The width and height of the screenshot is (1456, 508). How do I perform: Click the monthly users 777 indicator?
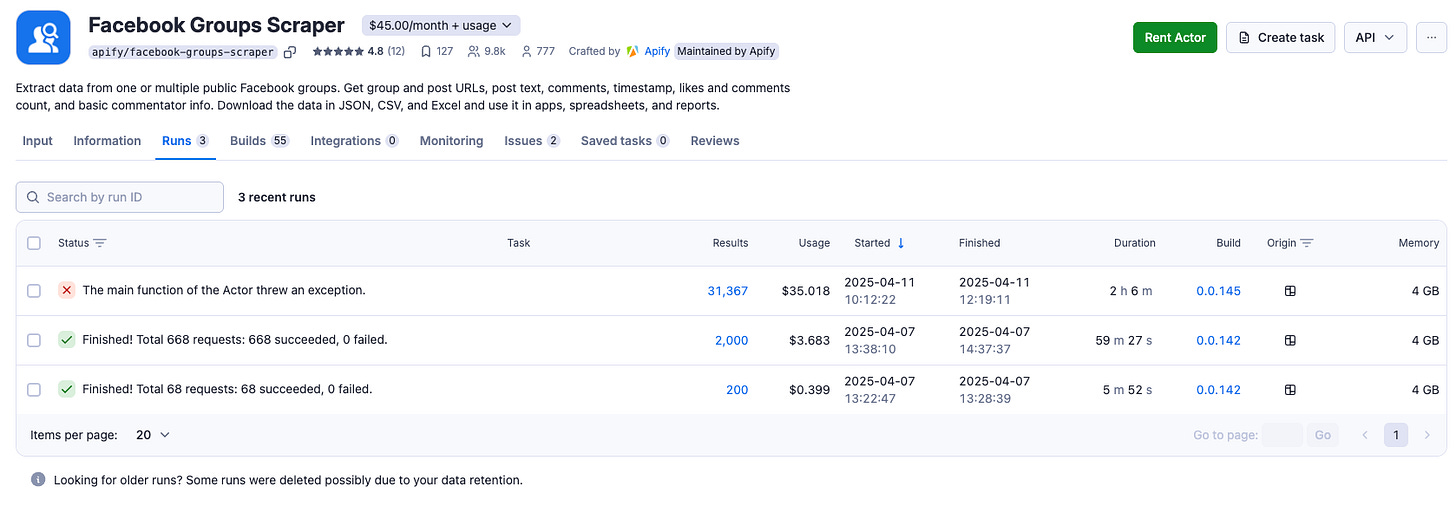(537, 51)
